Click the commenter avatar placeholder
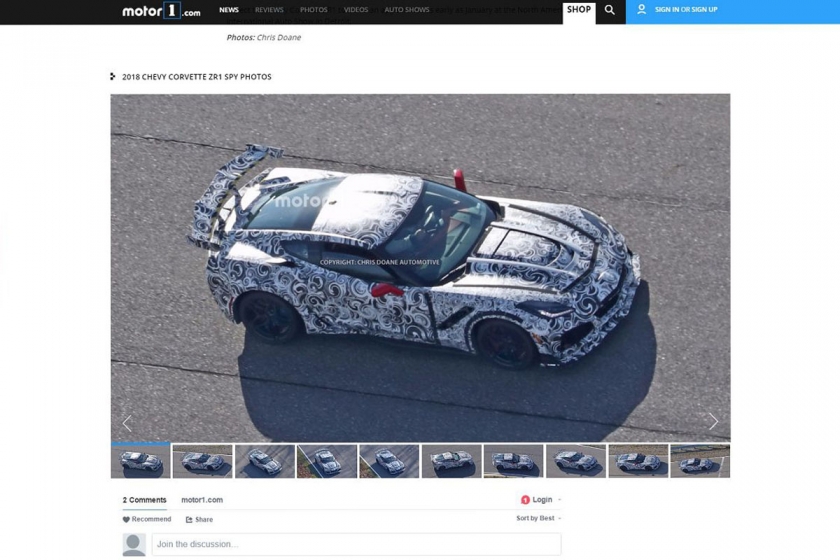The width and height of the screenshot is (840, 560). point(134,544)
